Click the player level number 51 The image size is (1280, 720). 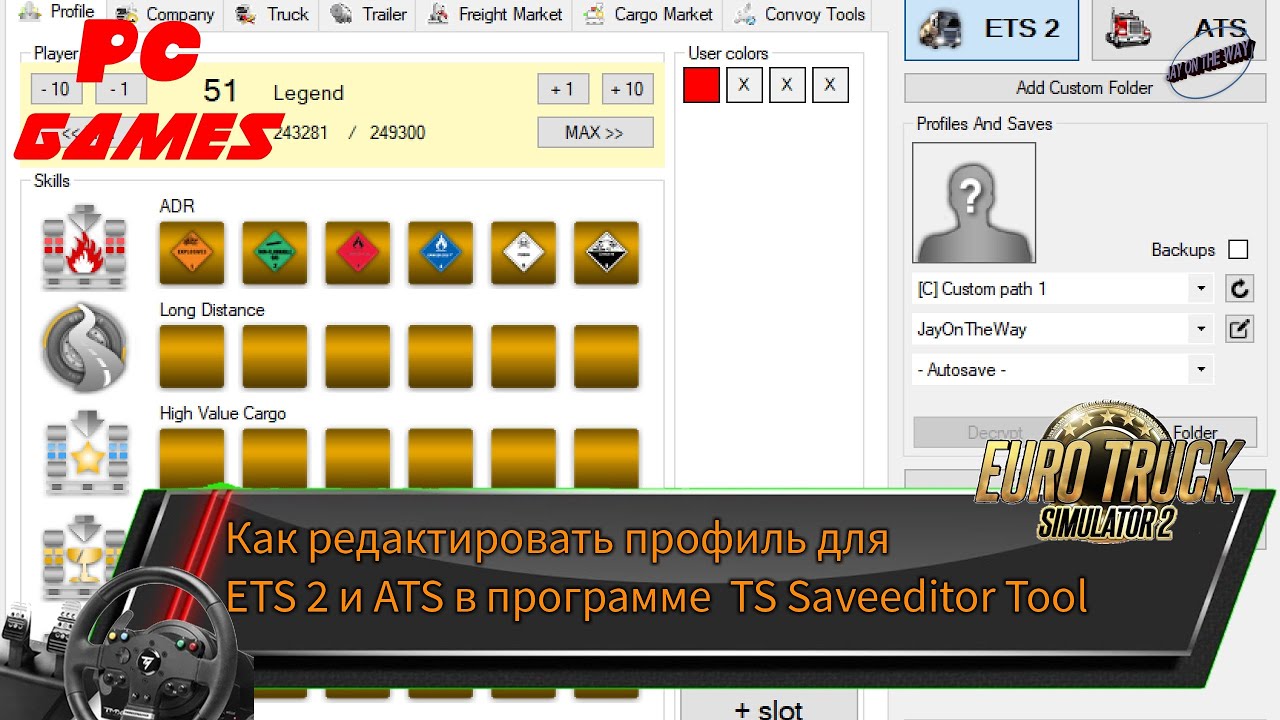pyautogui.click(x=220, y=91)
